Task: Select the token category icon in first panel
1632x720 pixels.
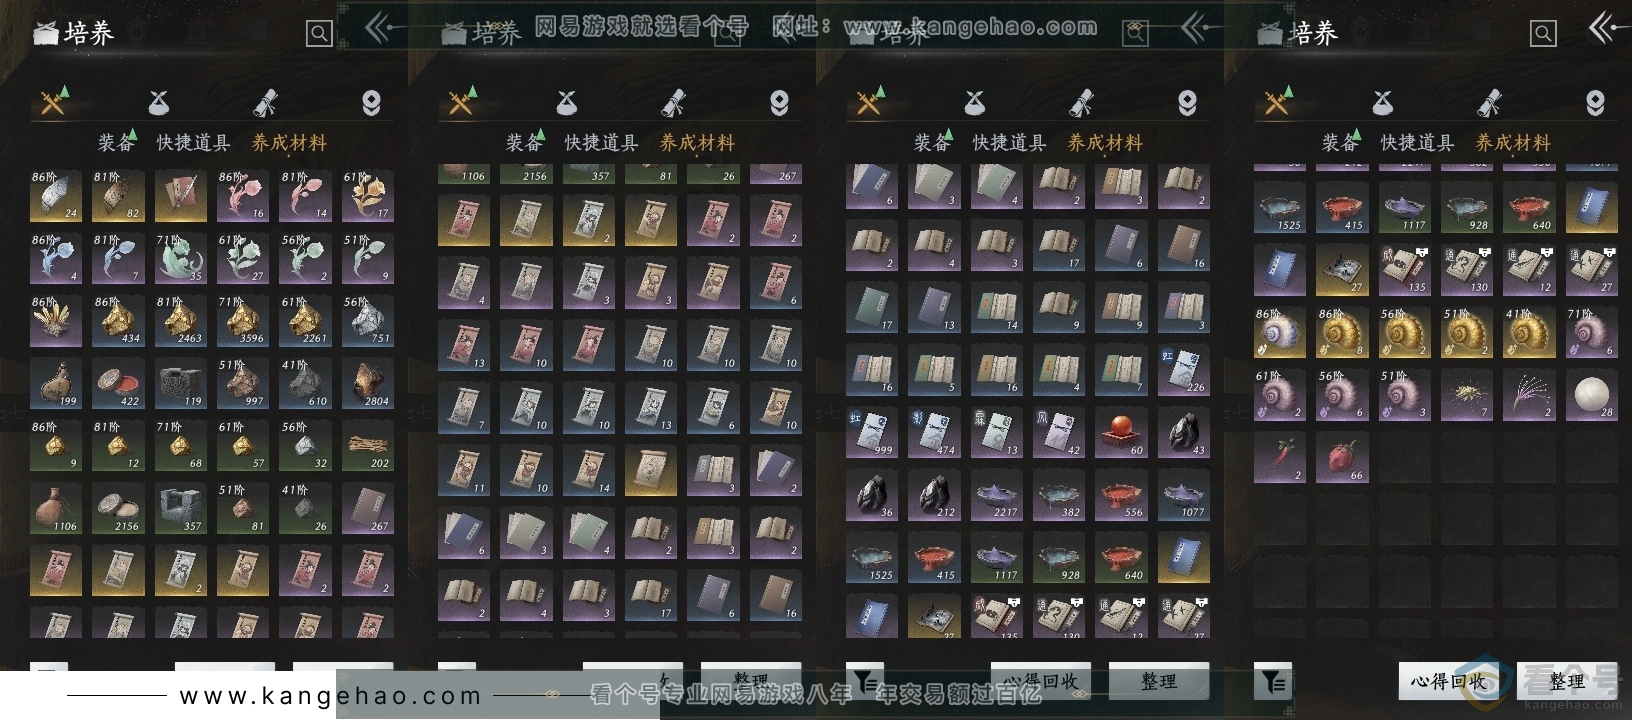Action: click(x=371, y=102)
